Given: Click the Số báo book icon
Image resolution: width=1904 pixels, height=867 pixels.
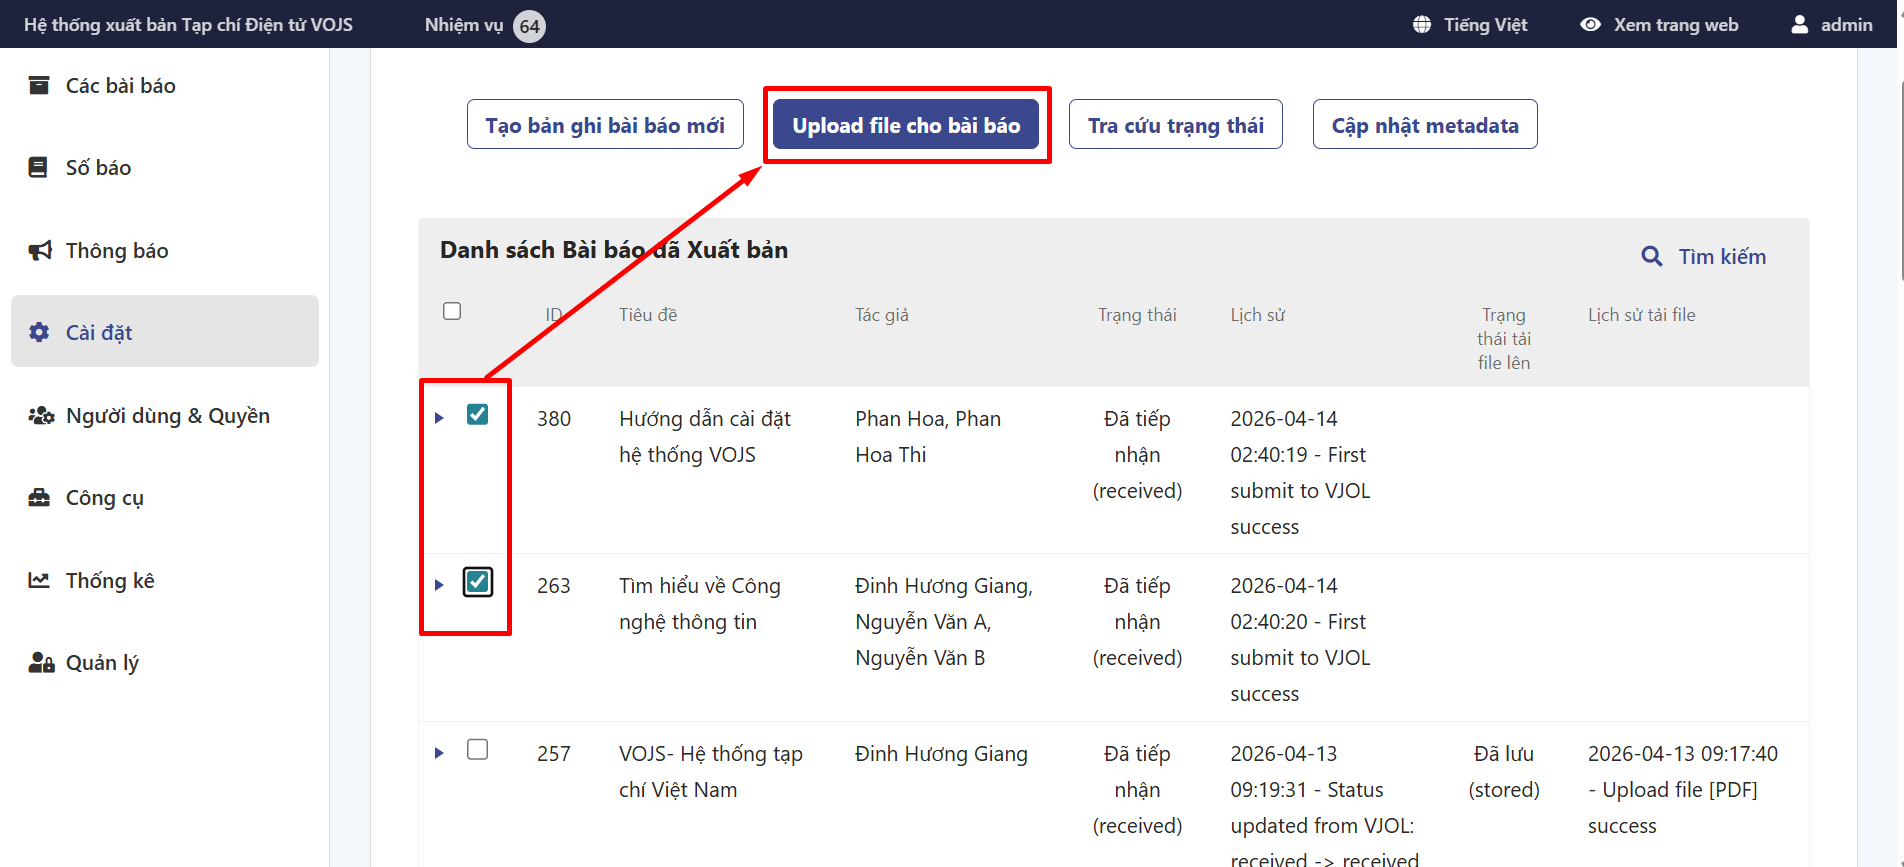Looking at the screenshot, I should tap(38, 167).
